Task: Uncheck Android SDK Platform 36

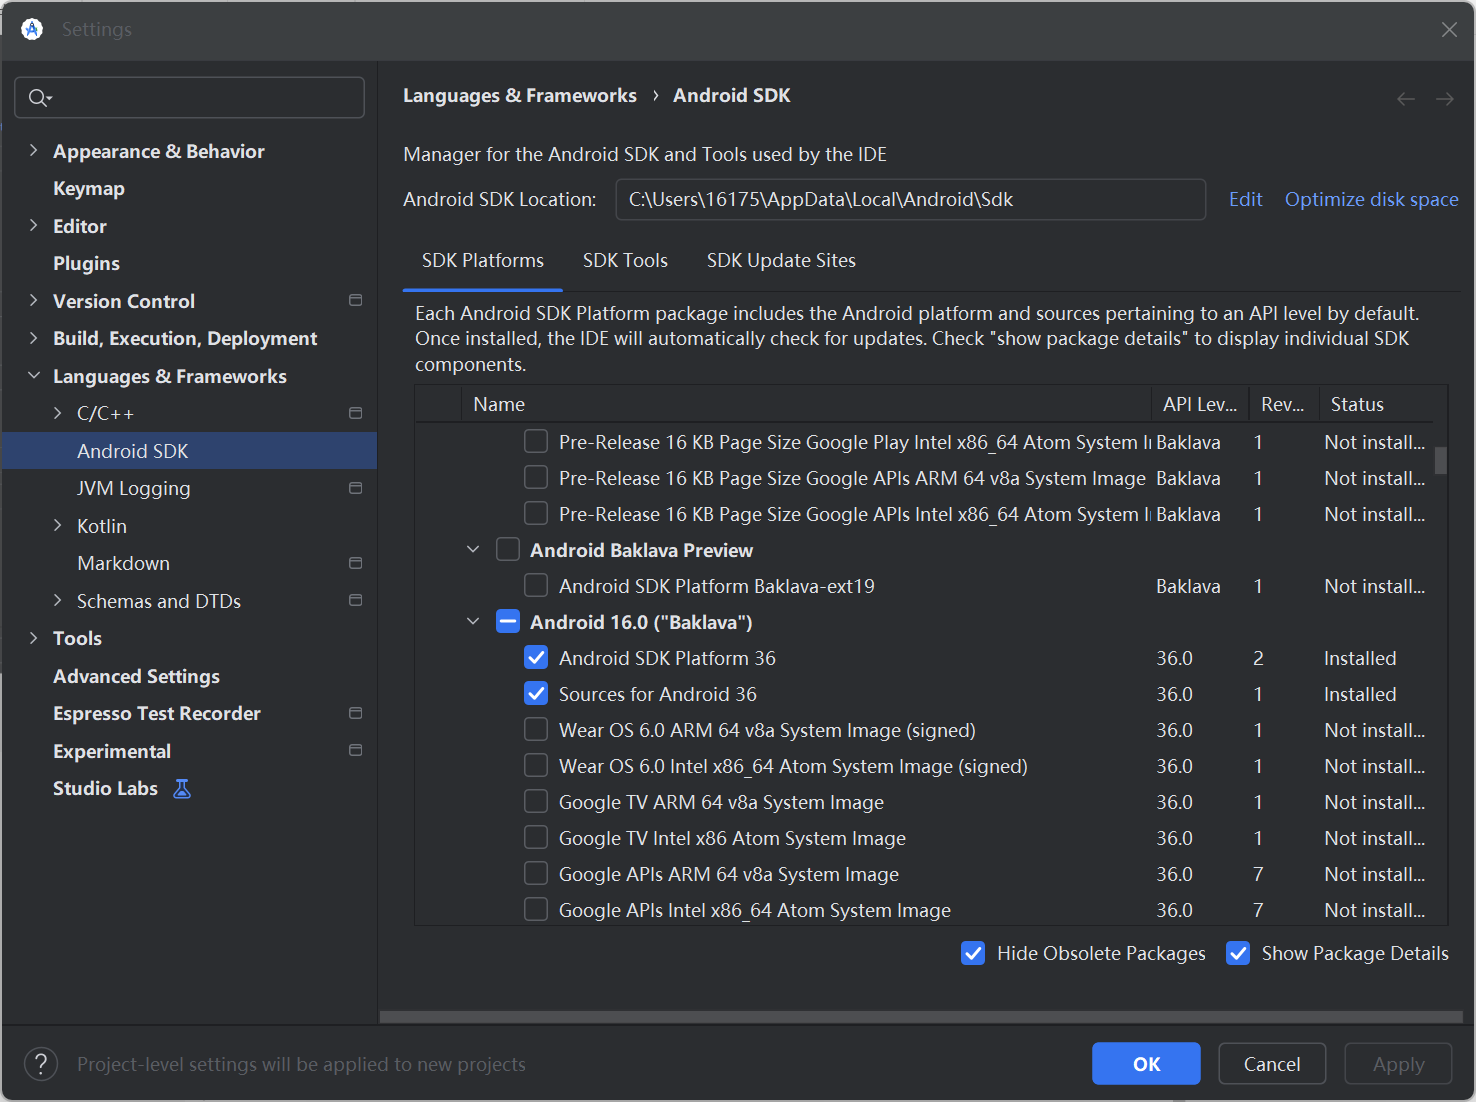Action: coord(536,658)
